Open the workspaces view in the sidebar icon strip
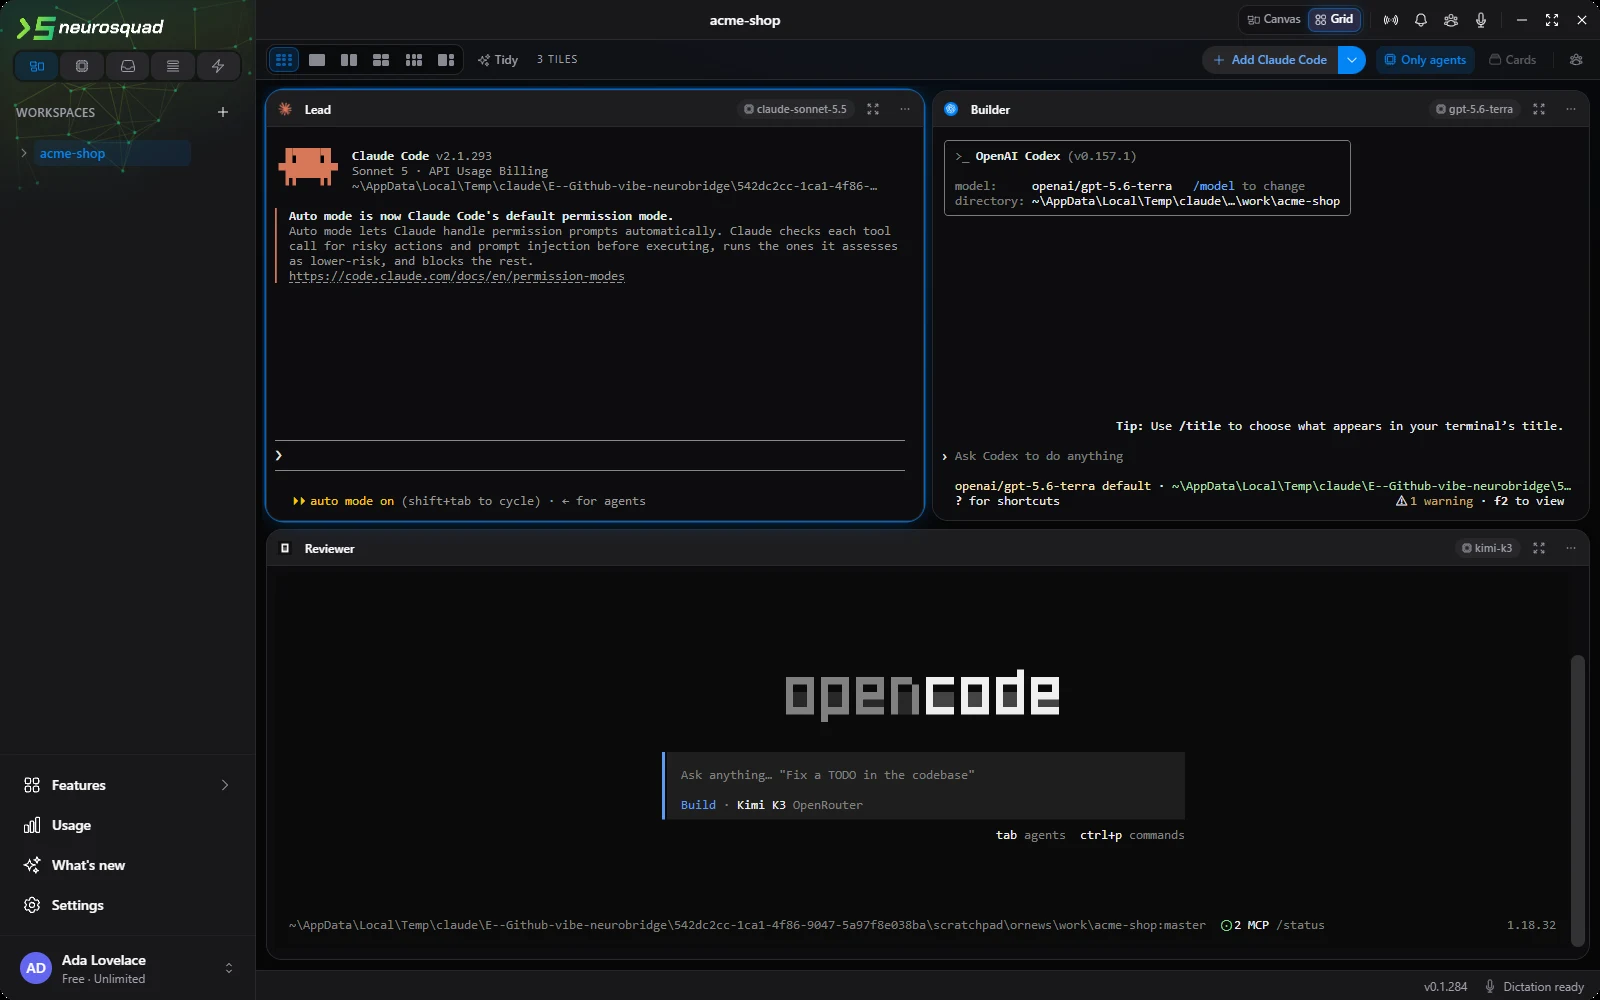 (x=37, y=66)
